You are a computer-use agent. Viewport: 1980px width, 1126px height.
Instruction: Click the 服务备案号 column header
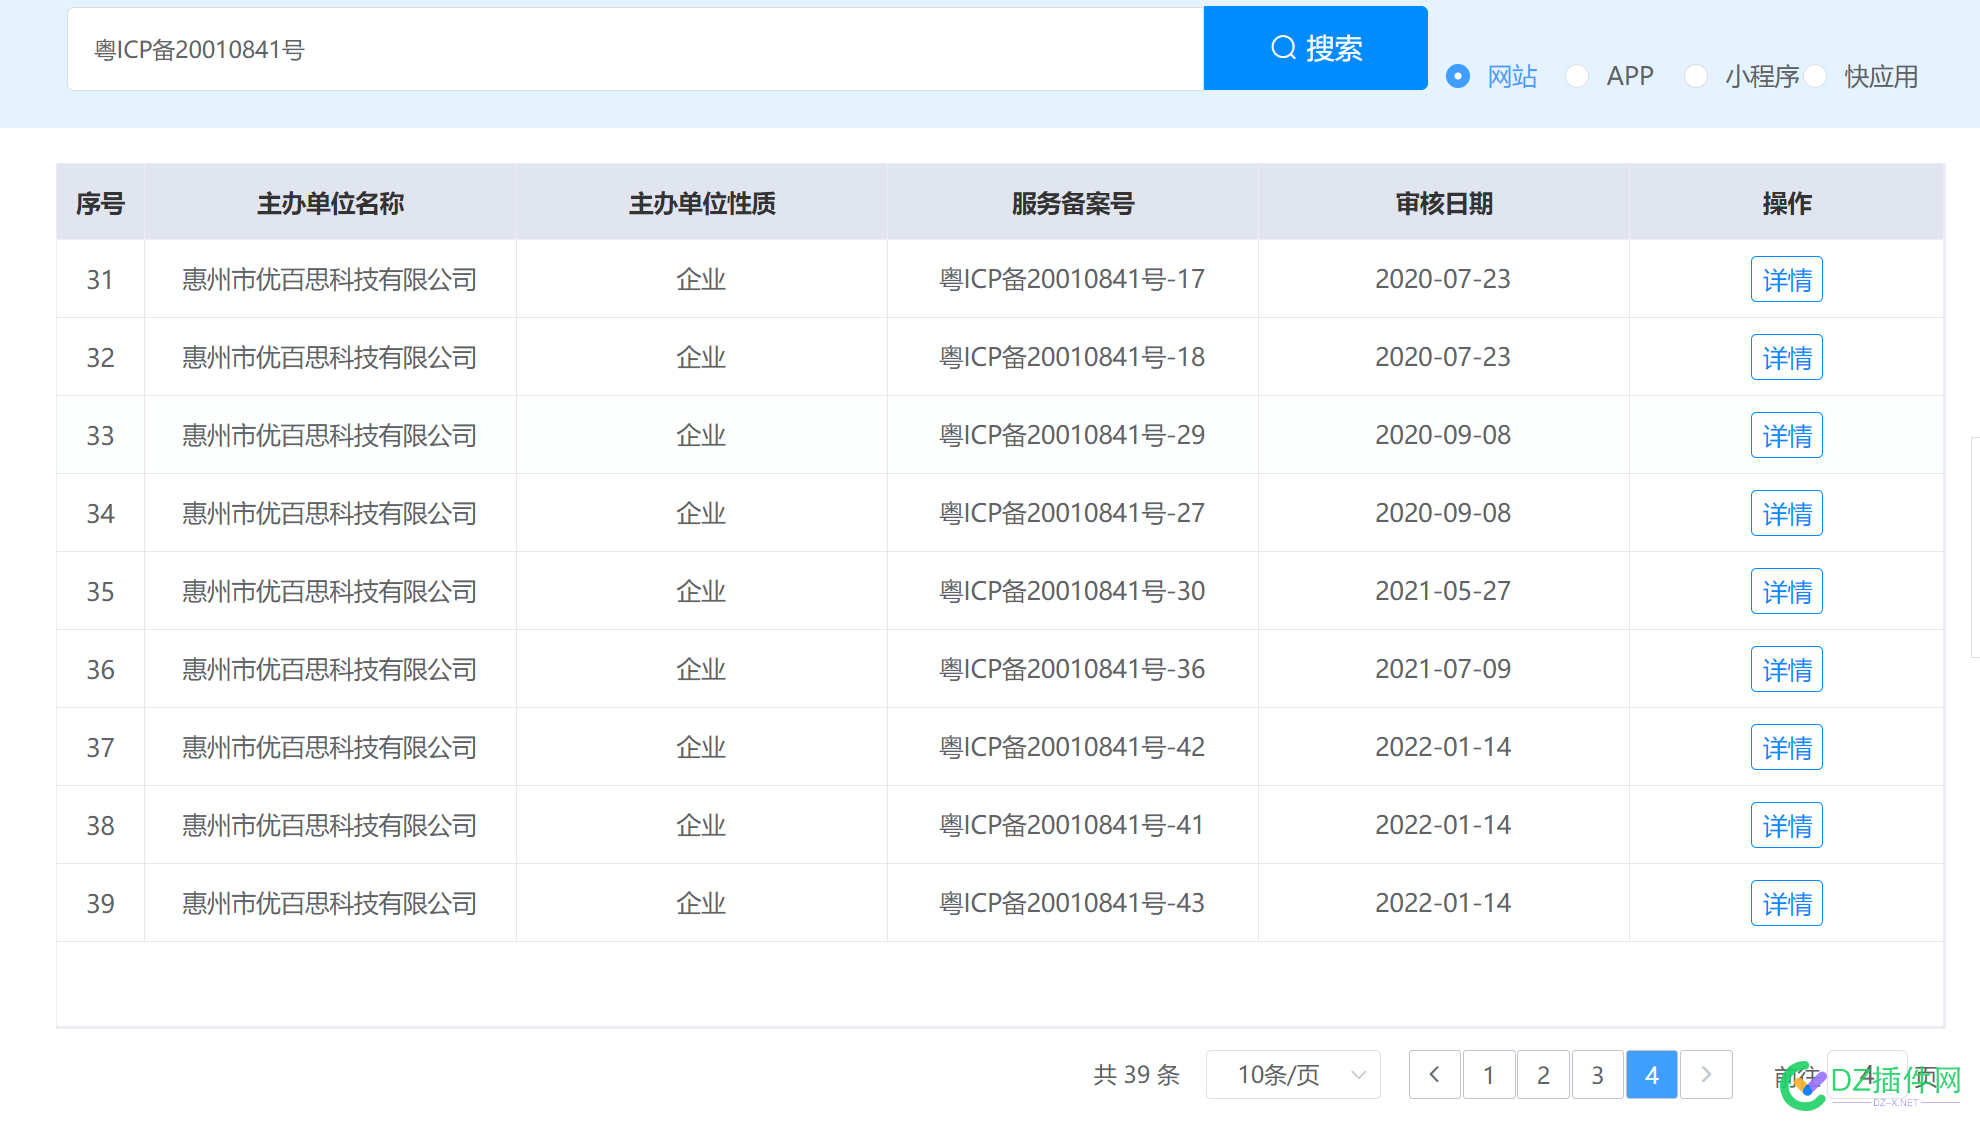tap(1072, 203)
